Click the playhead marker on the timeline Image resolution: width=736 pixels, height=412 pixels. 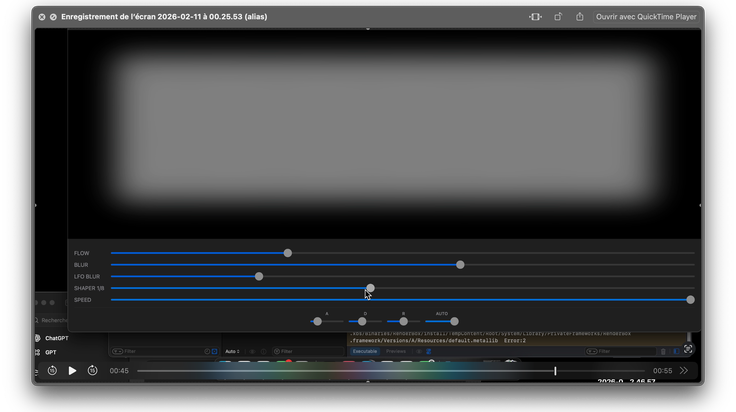[555, 371]
